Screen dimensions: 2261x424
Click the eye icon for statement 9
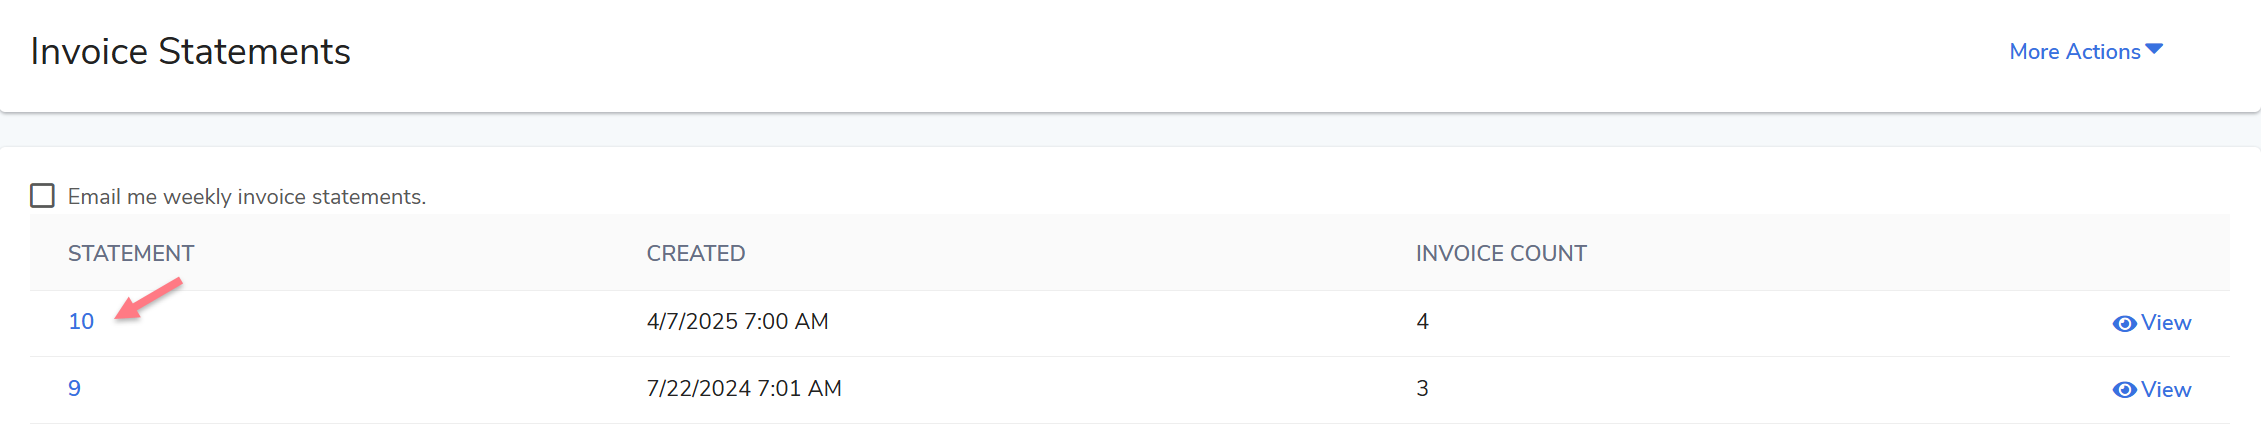click(2124, 390)
